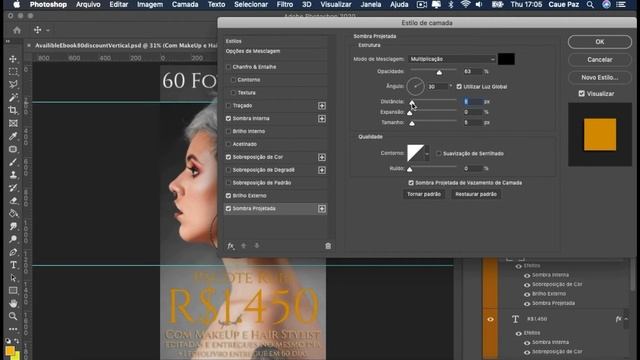The width and height of the screenshot is (640, 360).
Task: Toggle the Visualizar preview checkbox
Action: tap(582, 93)
